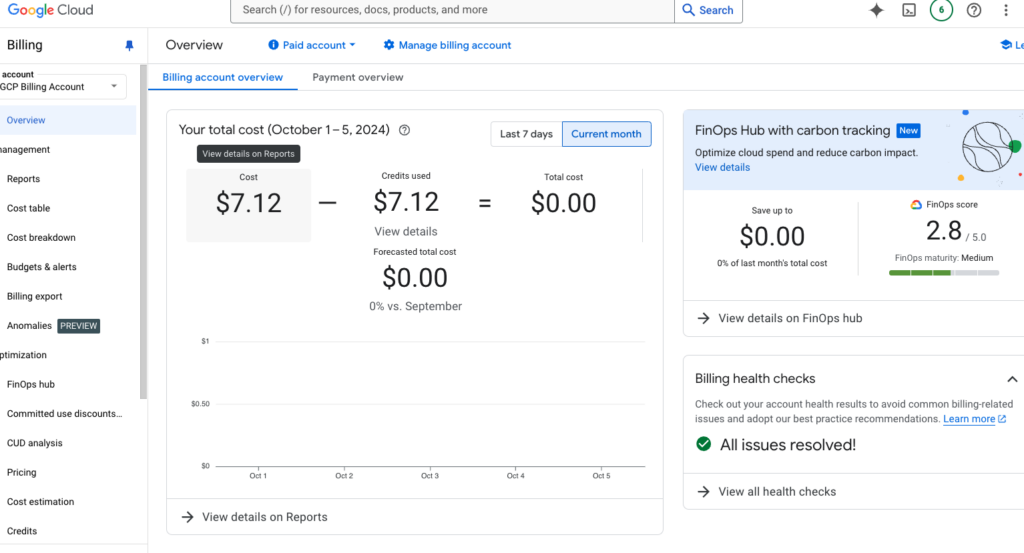The image size is (1024, 553).
Task: Open the three-dot settings menu
Action: point(1006,10)
